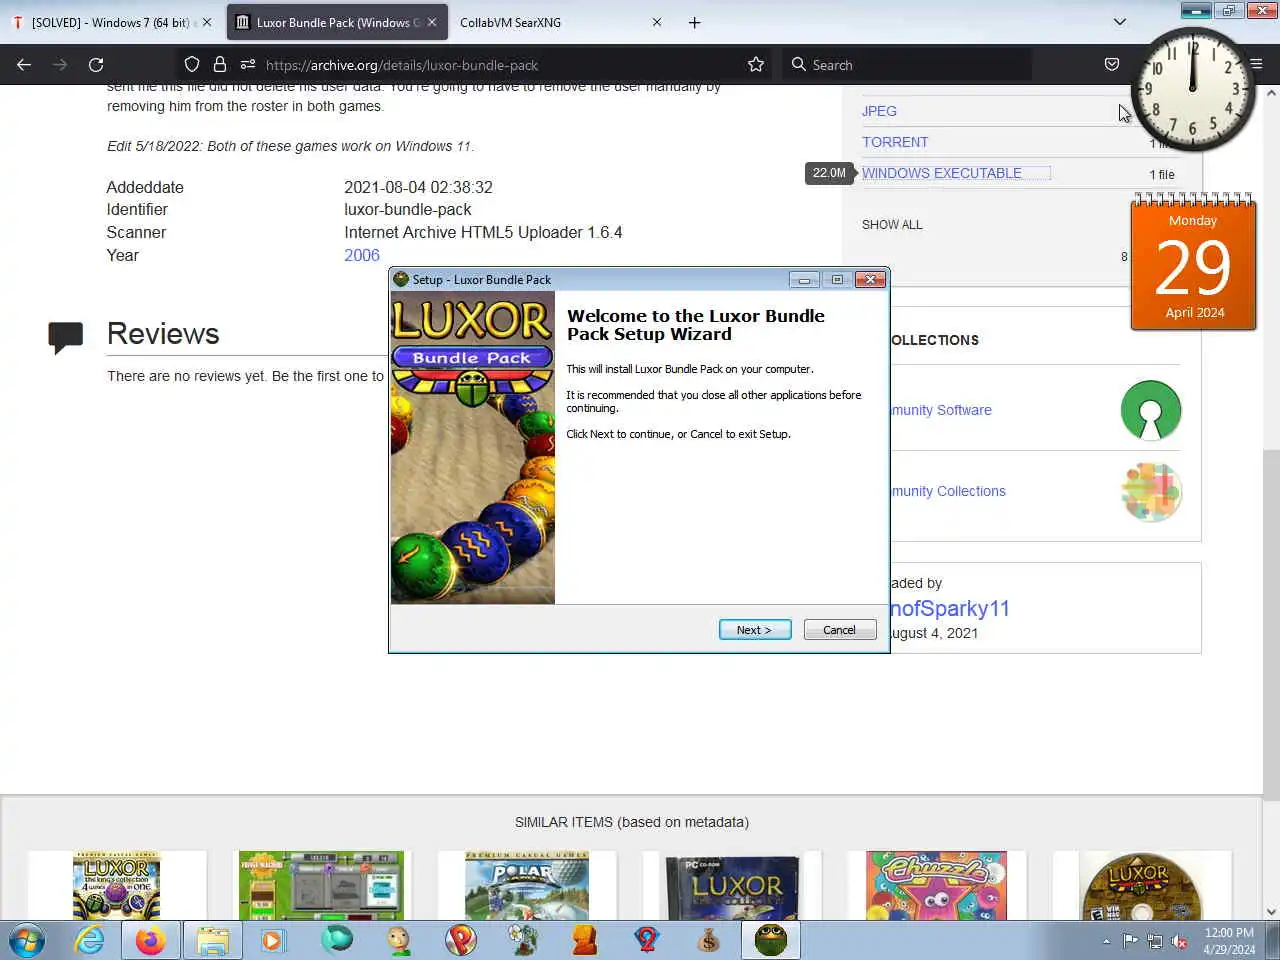Click Next in the Luxor setup wizard
The height and width of the screenshot is (960, 1280).
(755, 629)
